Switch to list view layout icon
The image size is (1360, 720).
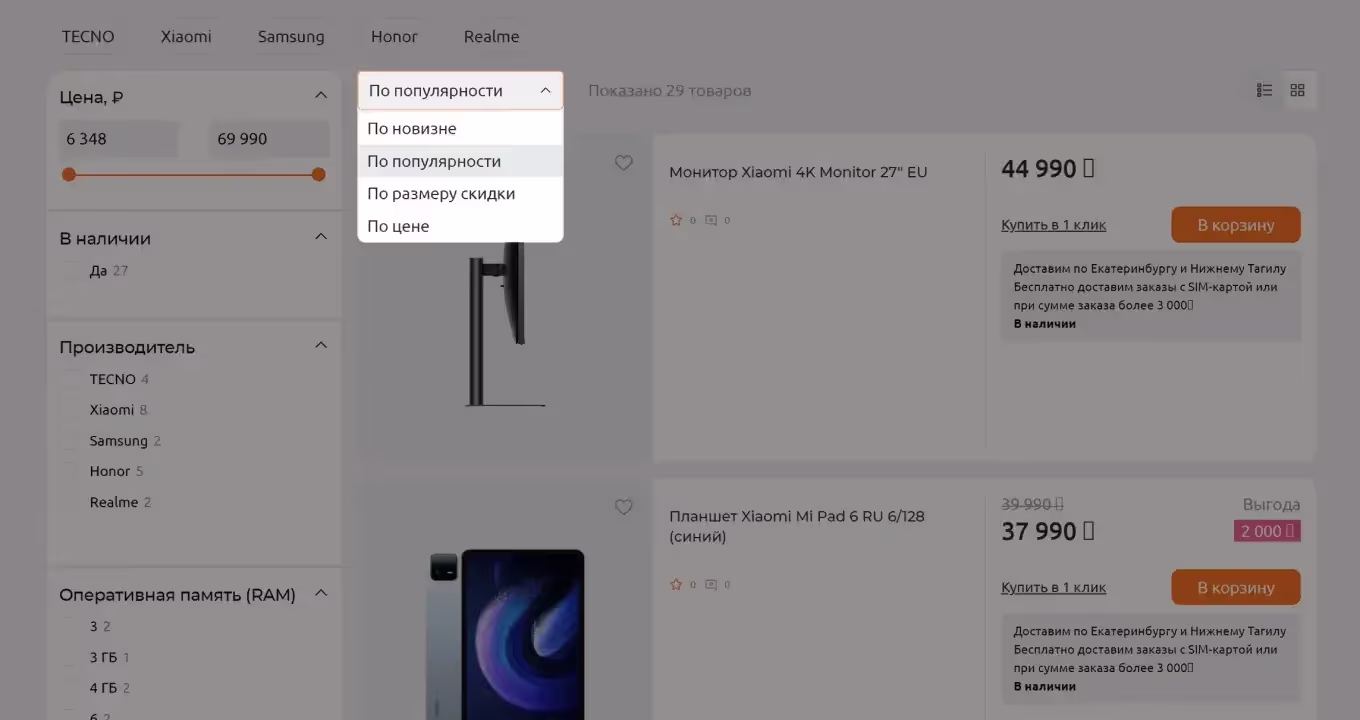click(x=1264, y=90)
